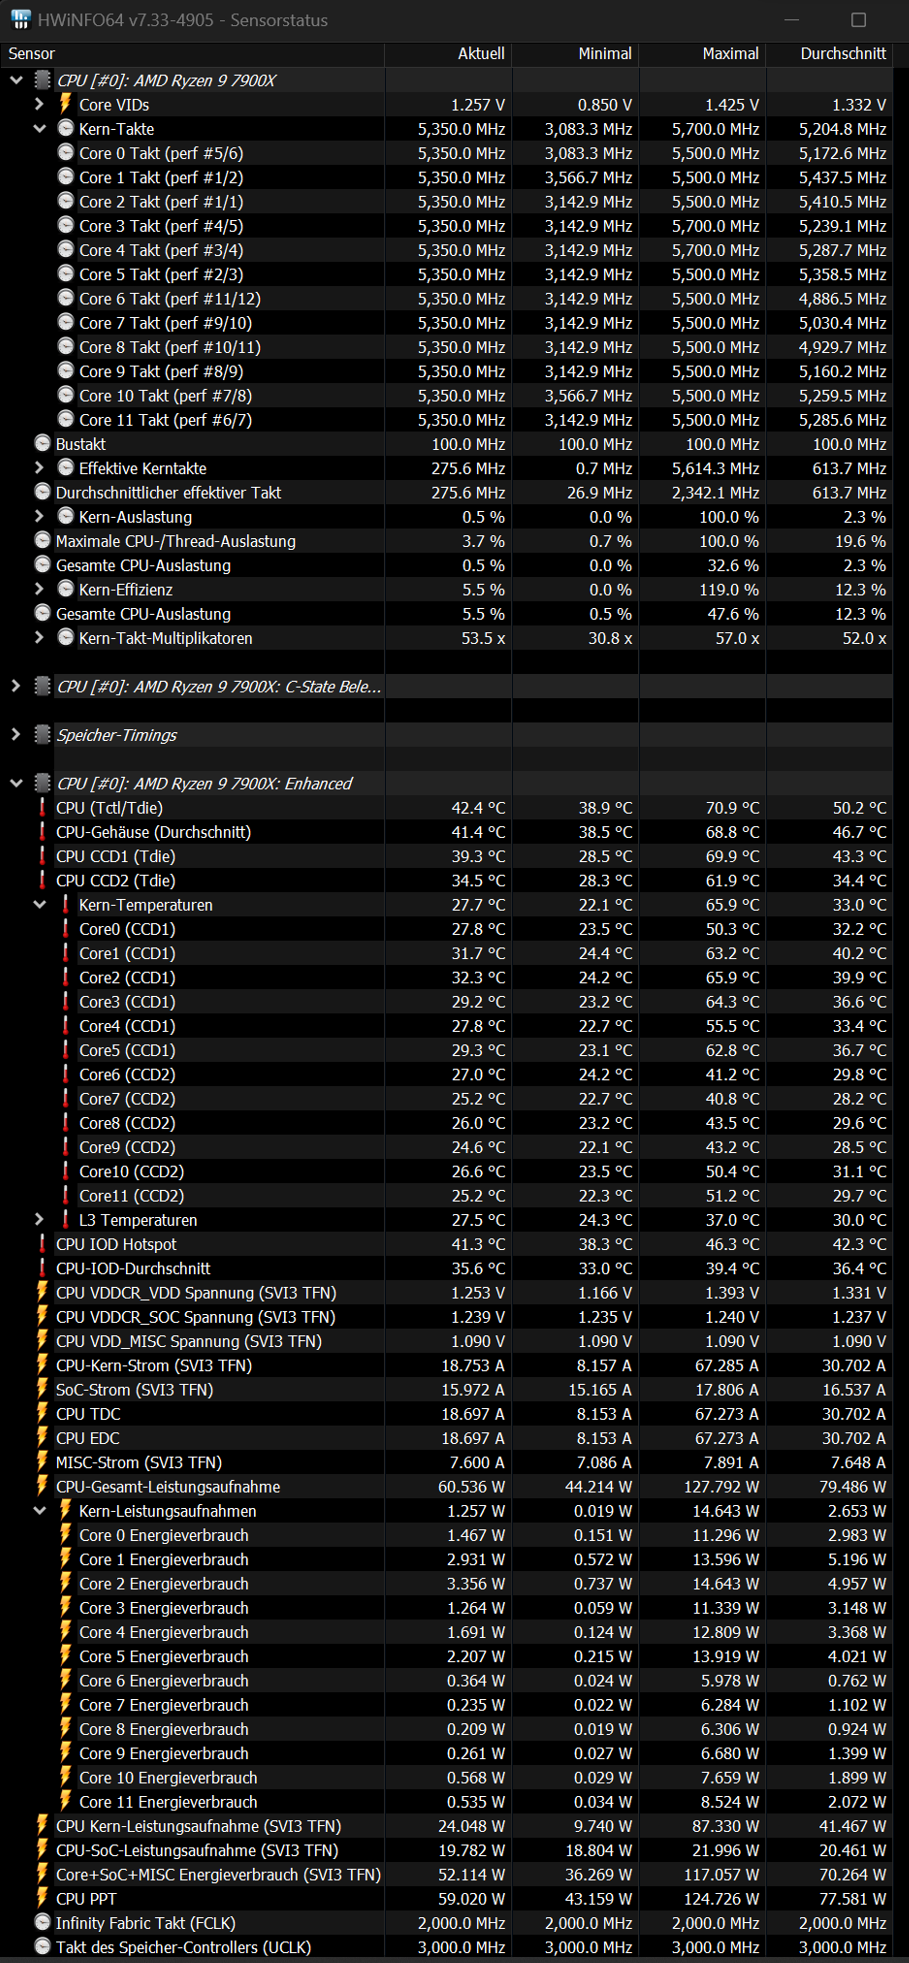Click the thermometer icon of CPU (Tctl/Tdie)

click(x=42, y=807)
